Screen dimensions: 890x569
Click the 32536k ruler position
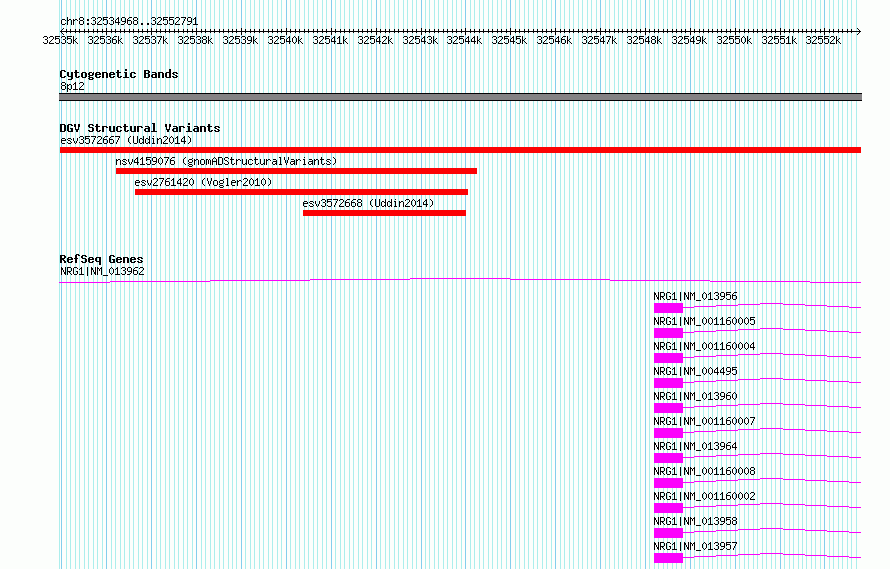105,40
